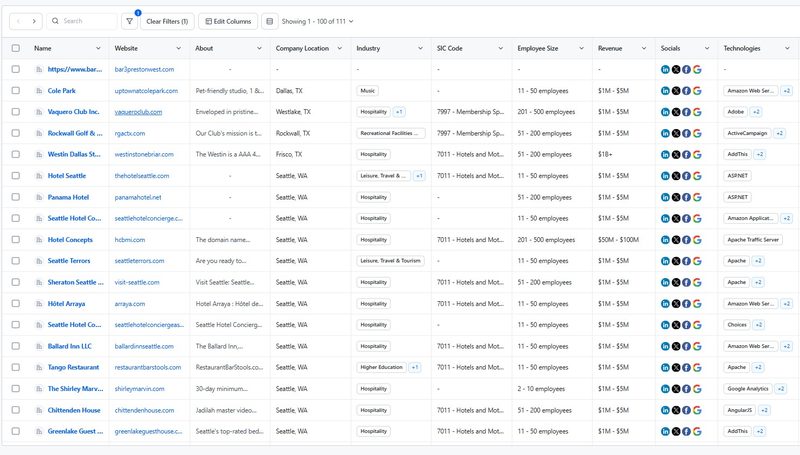Select the "$50M - $100M" revenue cell
The height and width of the screenshot is (455, 800).
pos(618,240)
